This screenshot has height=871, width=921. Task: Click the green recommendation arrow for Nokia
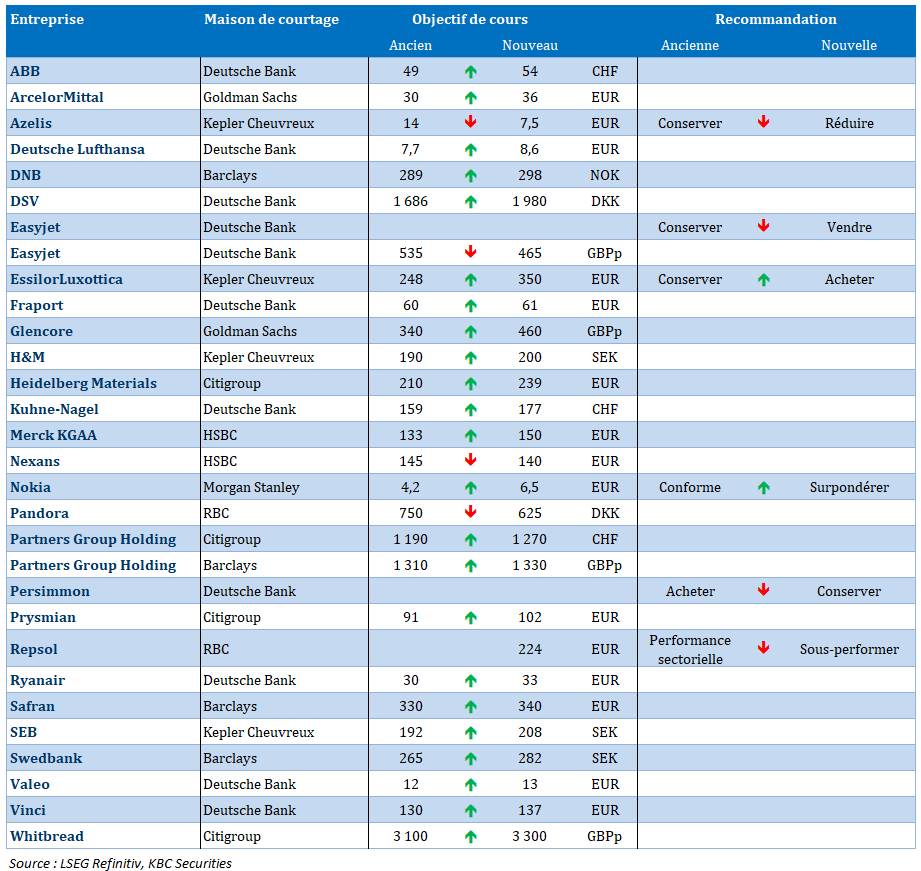click(763, 487)
